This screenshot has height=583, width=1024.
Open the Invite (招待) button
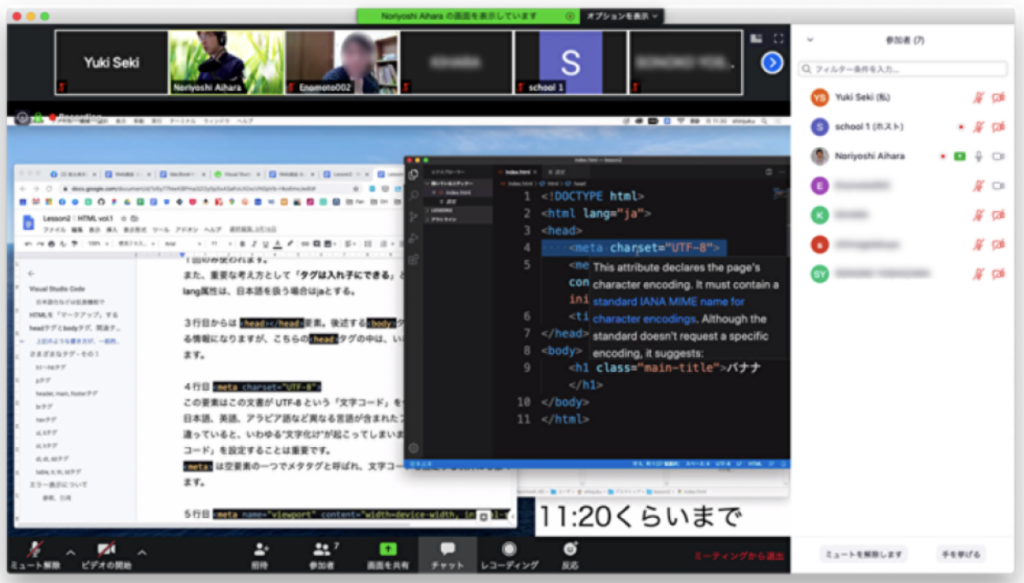[260, 555]
